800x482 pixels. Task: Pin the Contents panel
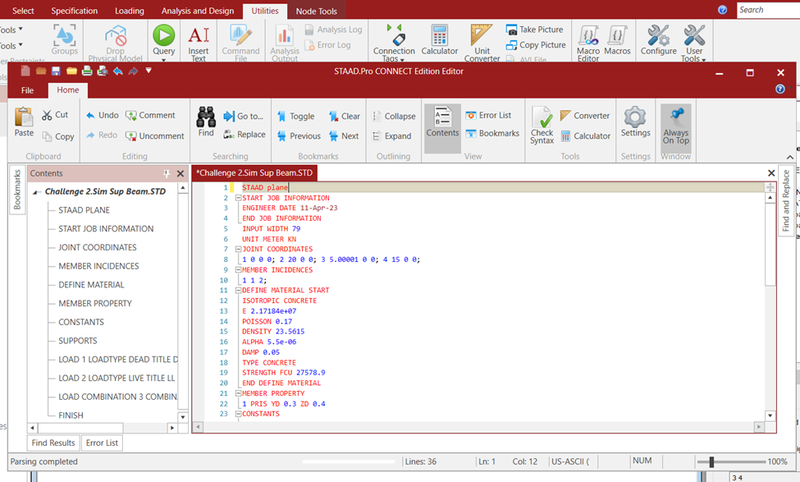click(x=166, y=173)
